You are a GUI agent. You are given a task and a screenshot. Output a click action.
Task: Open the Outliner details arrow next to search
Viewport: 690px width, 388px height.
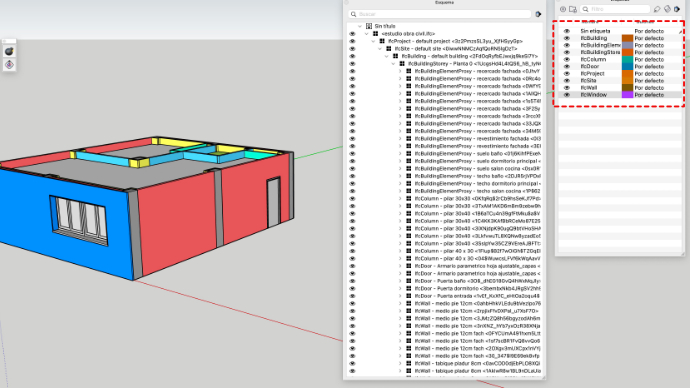tap(538, 14)
